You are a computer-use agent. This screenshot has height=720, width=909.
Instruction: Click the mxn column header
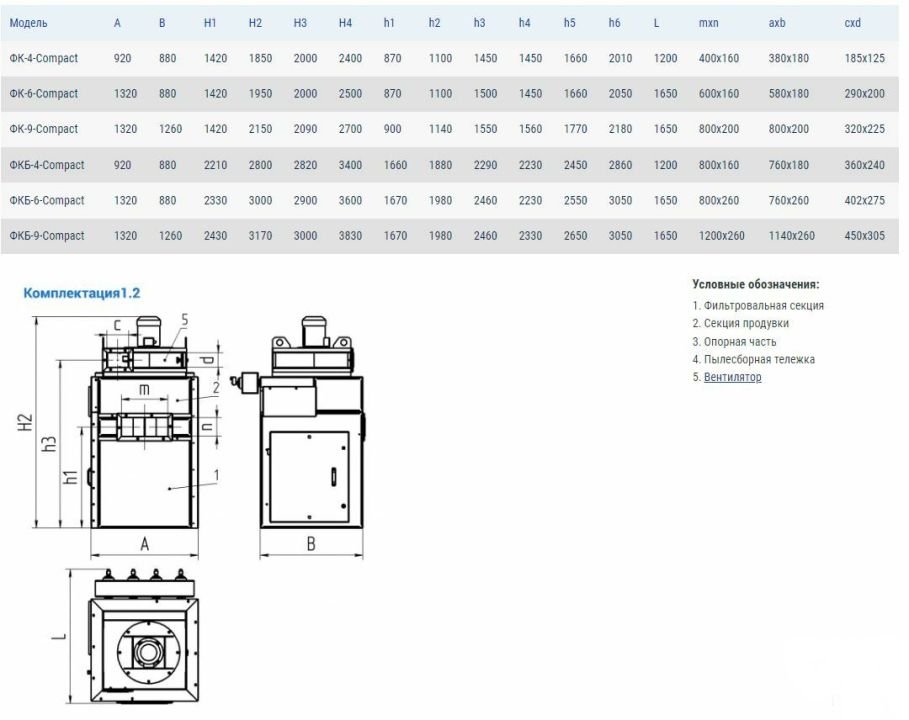point(708,23)
